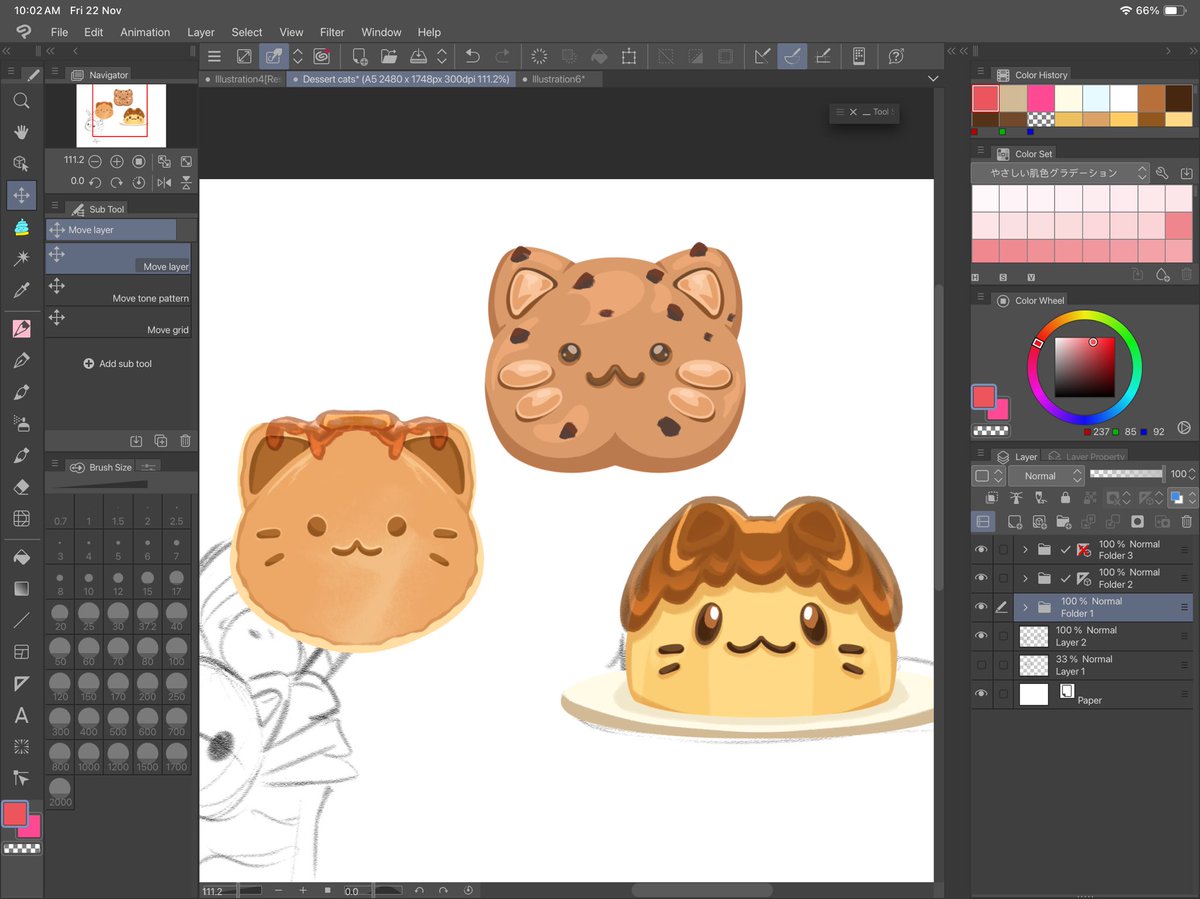1200x899 pixels.
Task: Click the Lock layer icon in the Layer palette
Action: coord(1064,498)
